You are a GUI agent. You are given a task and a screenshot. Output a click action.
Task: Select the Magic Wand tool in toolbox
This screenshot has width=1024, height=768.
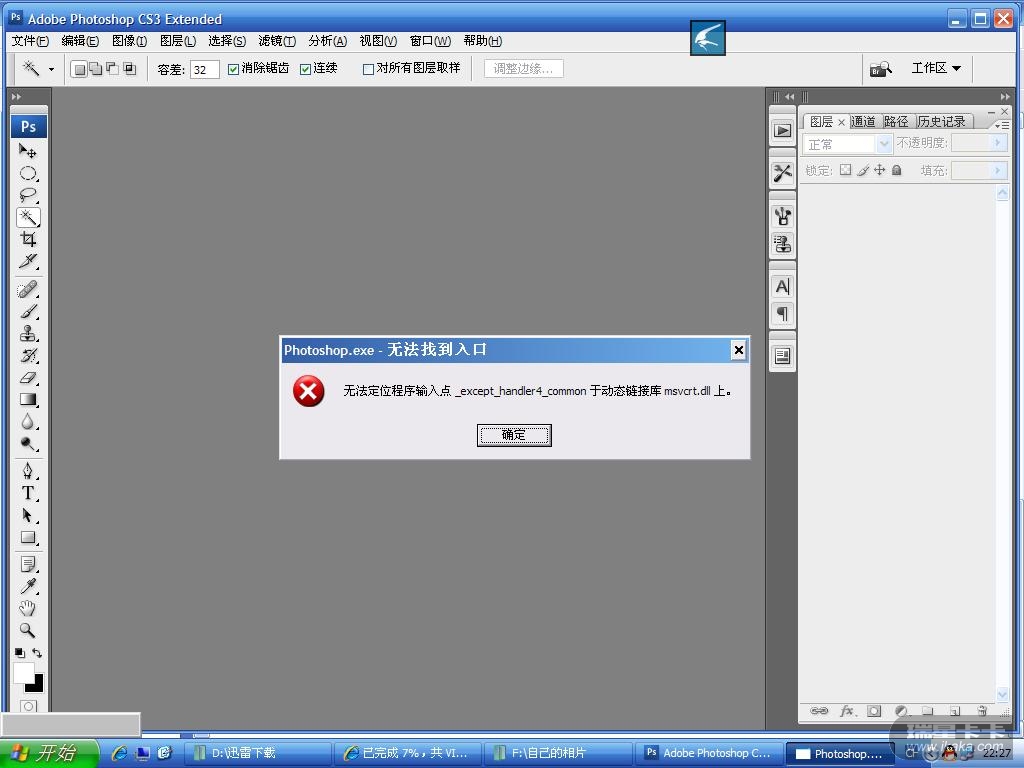(x=28, y=217)
